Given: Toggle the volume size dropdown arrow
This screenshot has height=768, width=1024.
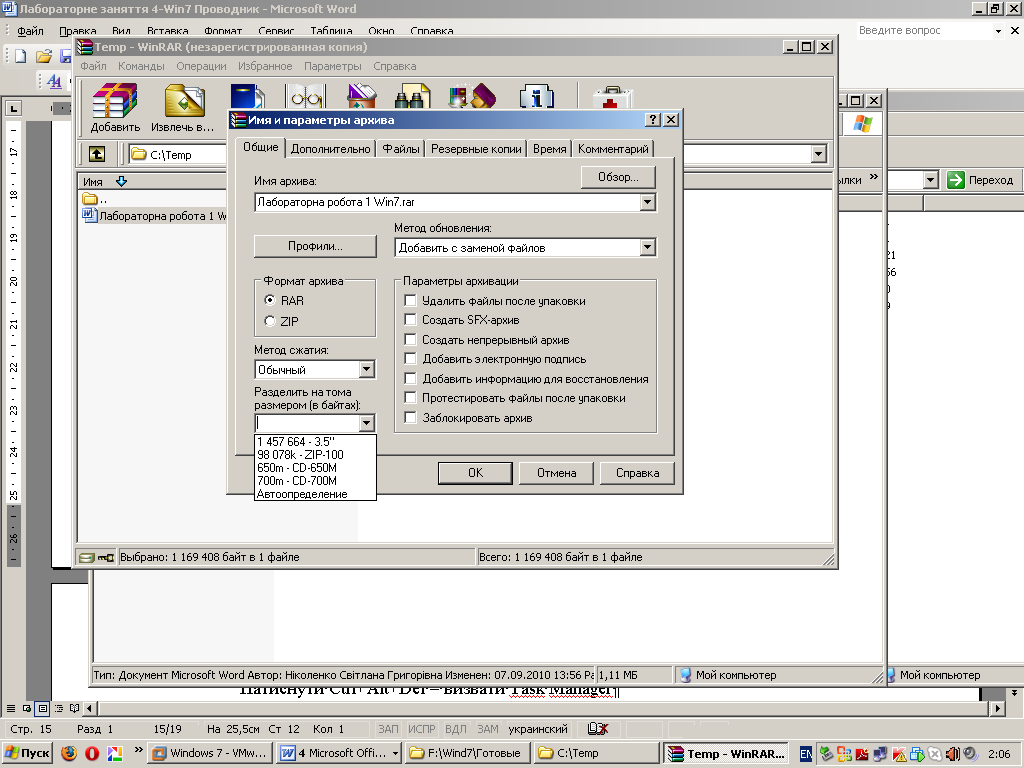Looking at the screenshot, I should 366,423.
